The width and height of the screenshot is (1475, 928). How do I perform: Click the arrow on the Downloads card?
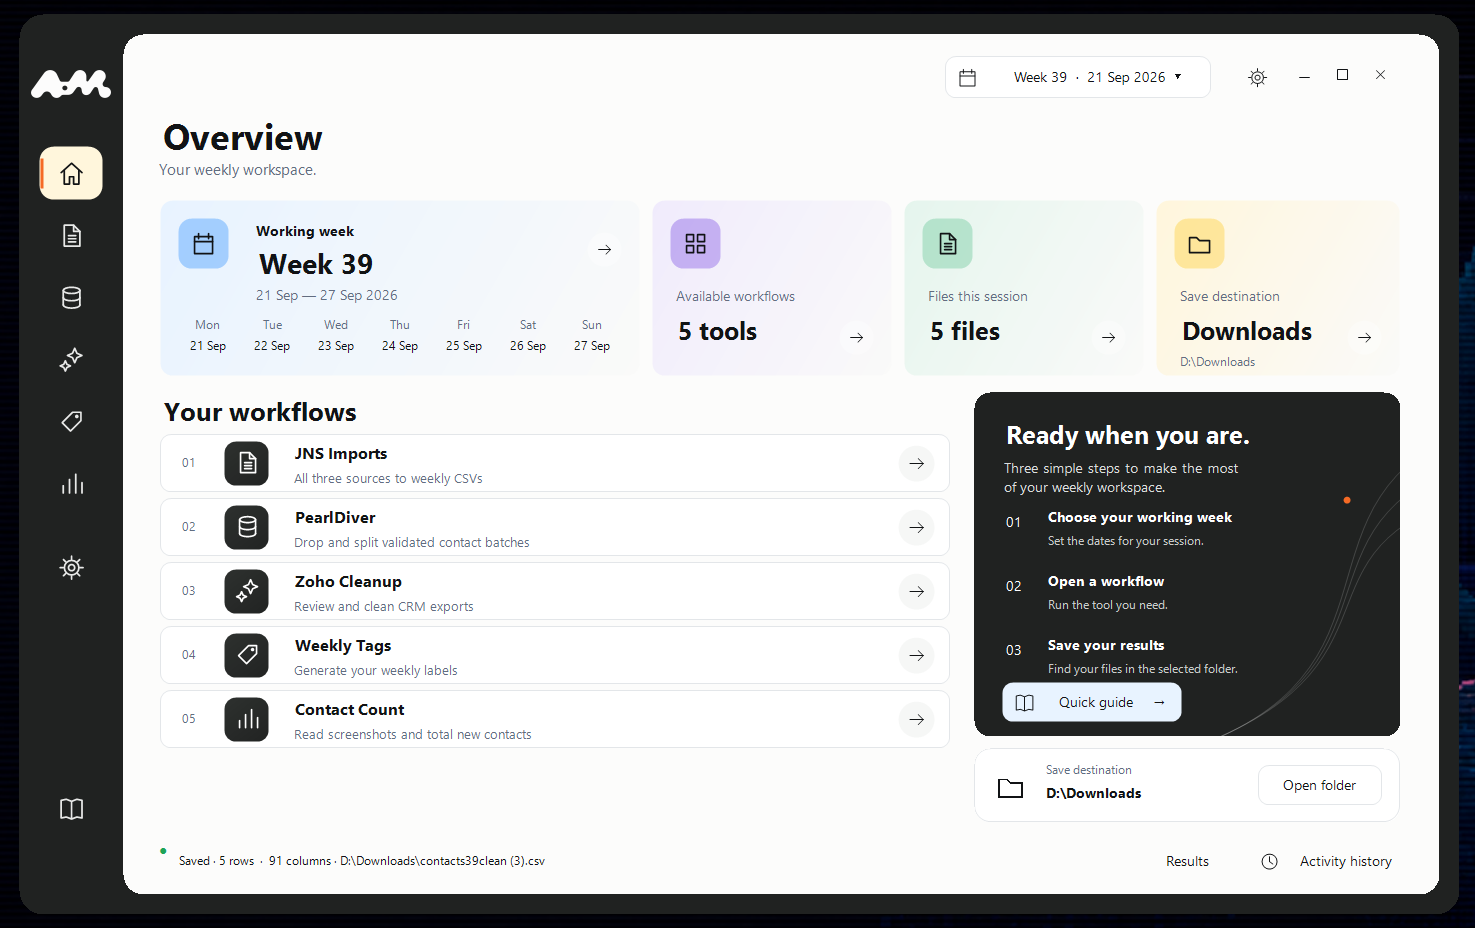[1365, 337]
